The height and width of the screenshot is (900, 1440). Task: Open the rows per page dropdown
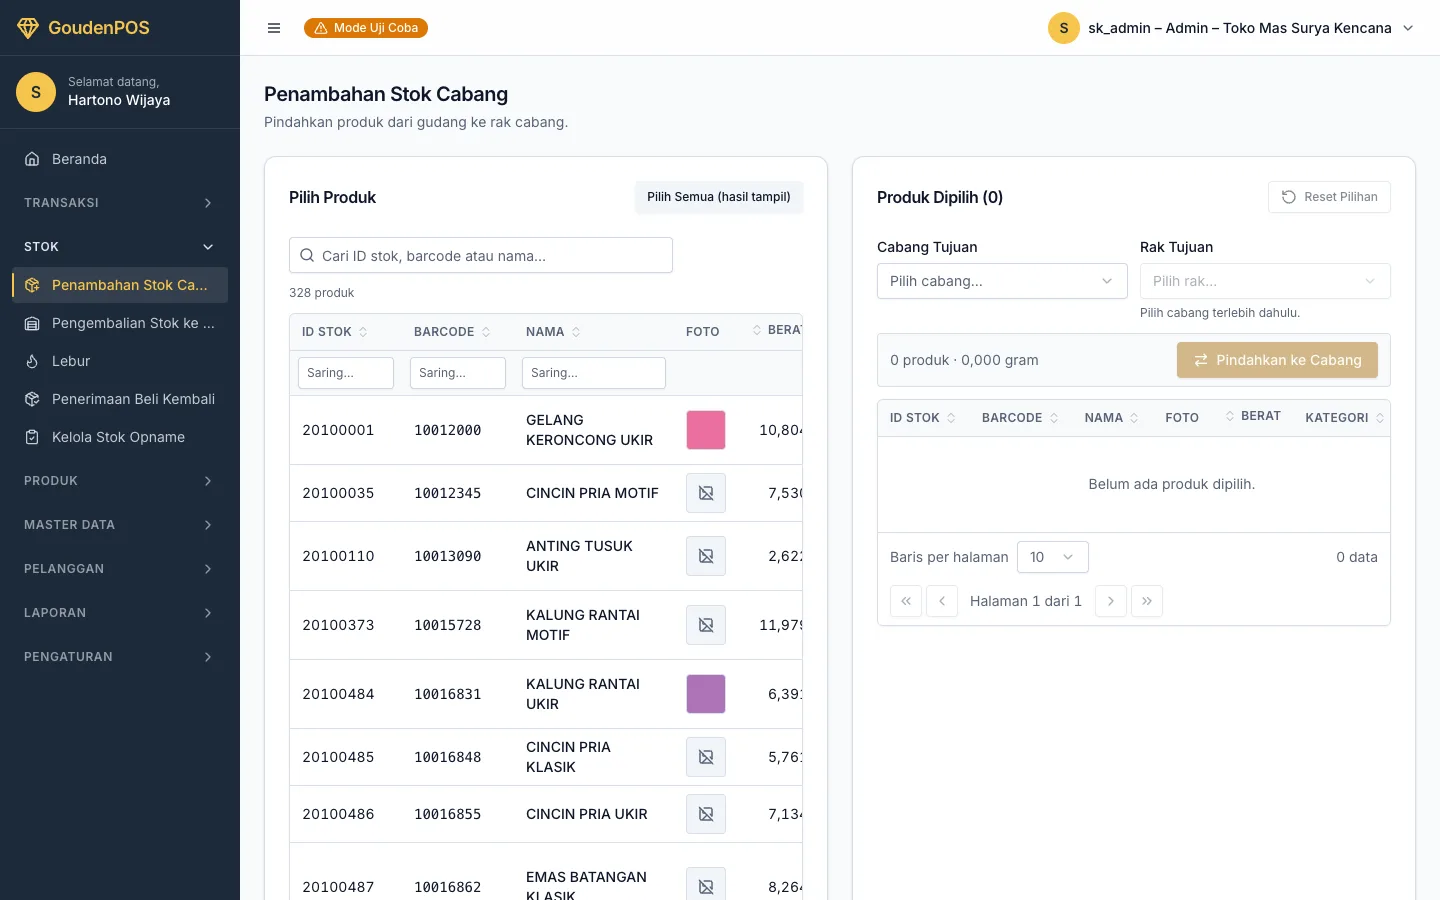pyautogui.click(x=1053, y=557)
